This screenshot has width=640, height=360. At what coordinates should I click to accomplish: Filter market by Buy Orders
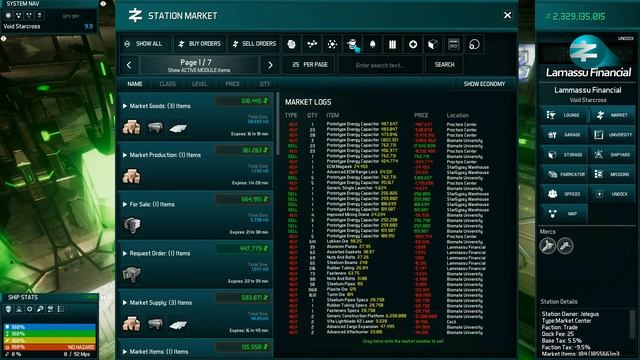(x=200, y=44)
